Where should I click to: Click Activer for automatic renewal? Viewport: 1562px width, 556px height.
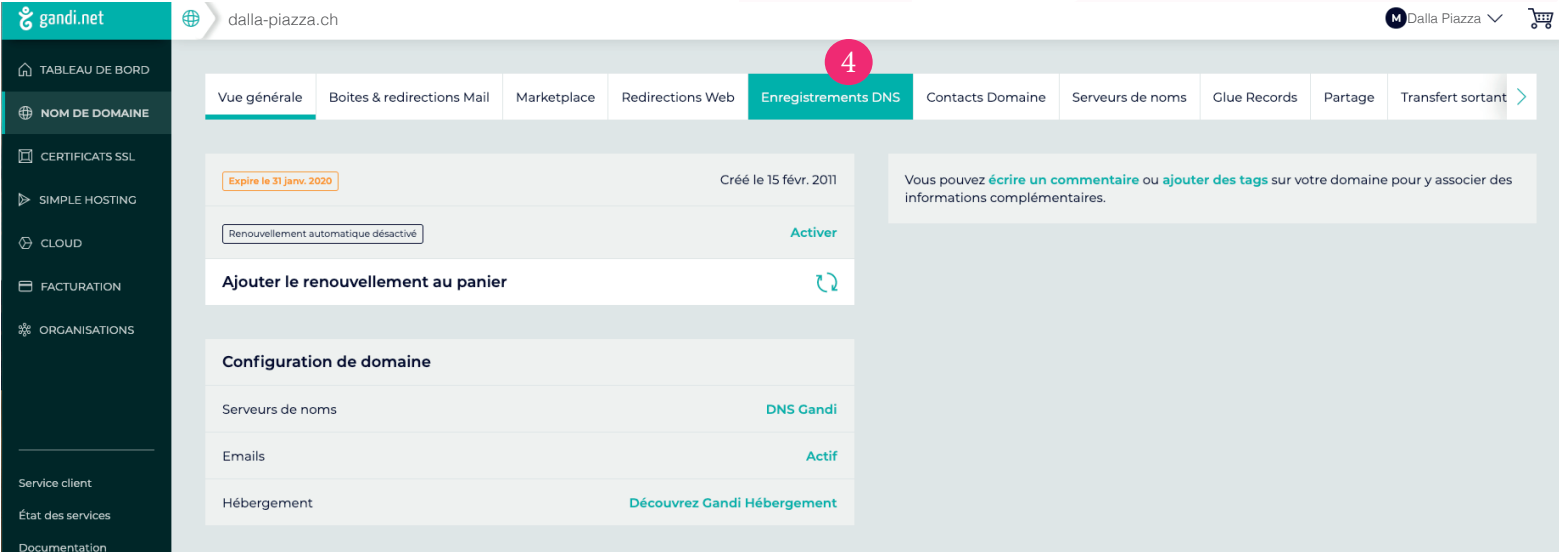click(x=813, y=232)
